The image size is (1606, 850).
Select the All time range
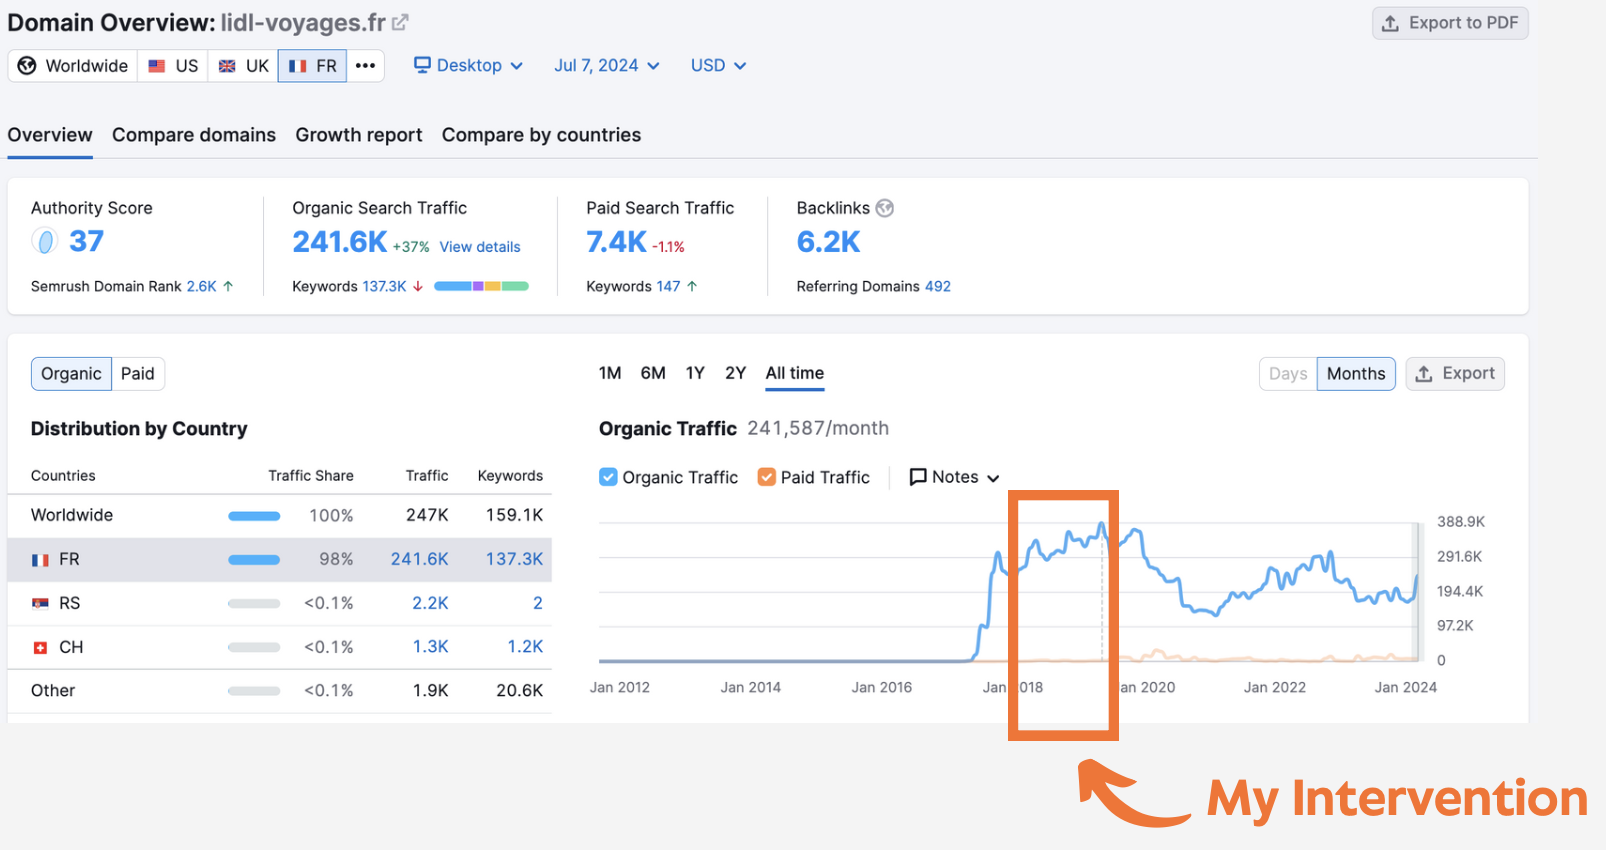pyautogui.click(x=795, y=373)
